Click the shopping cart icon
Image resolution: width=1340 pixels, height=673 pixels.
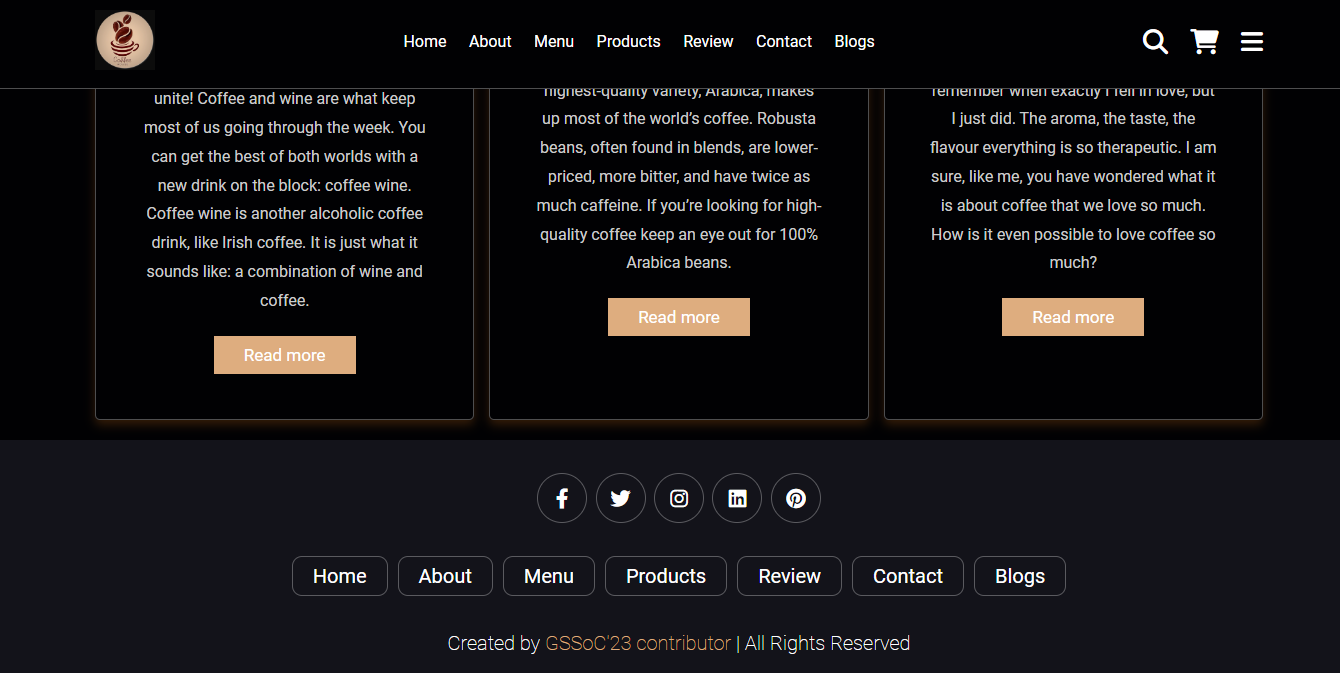click(x=1204, y=41)
